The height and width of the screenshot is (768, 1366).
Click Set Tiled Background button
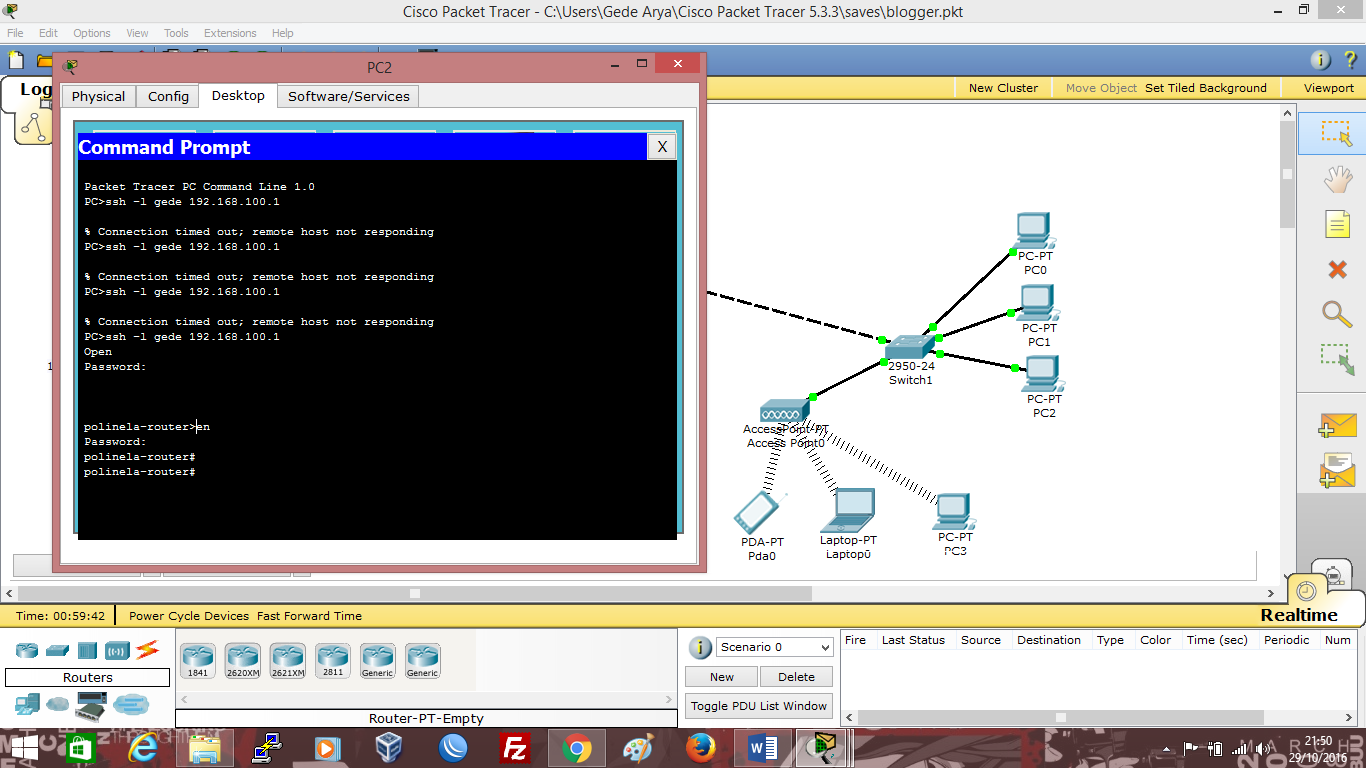pyautogui.click(x=1206, y=88)
